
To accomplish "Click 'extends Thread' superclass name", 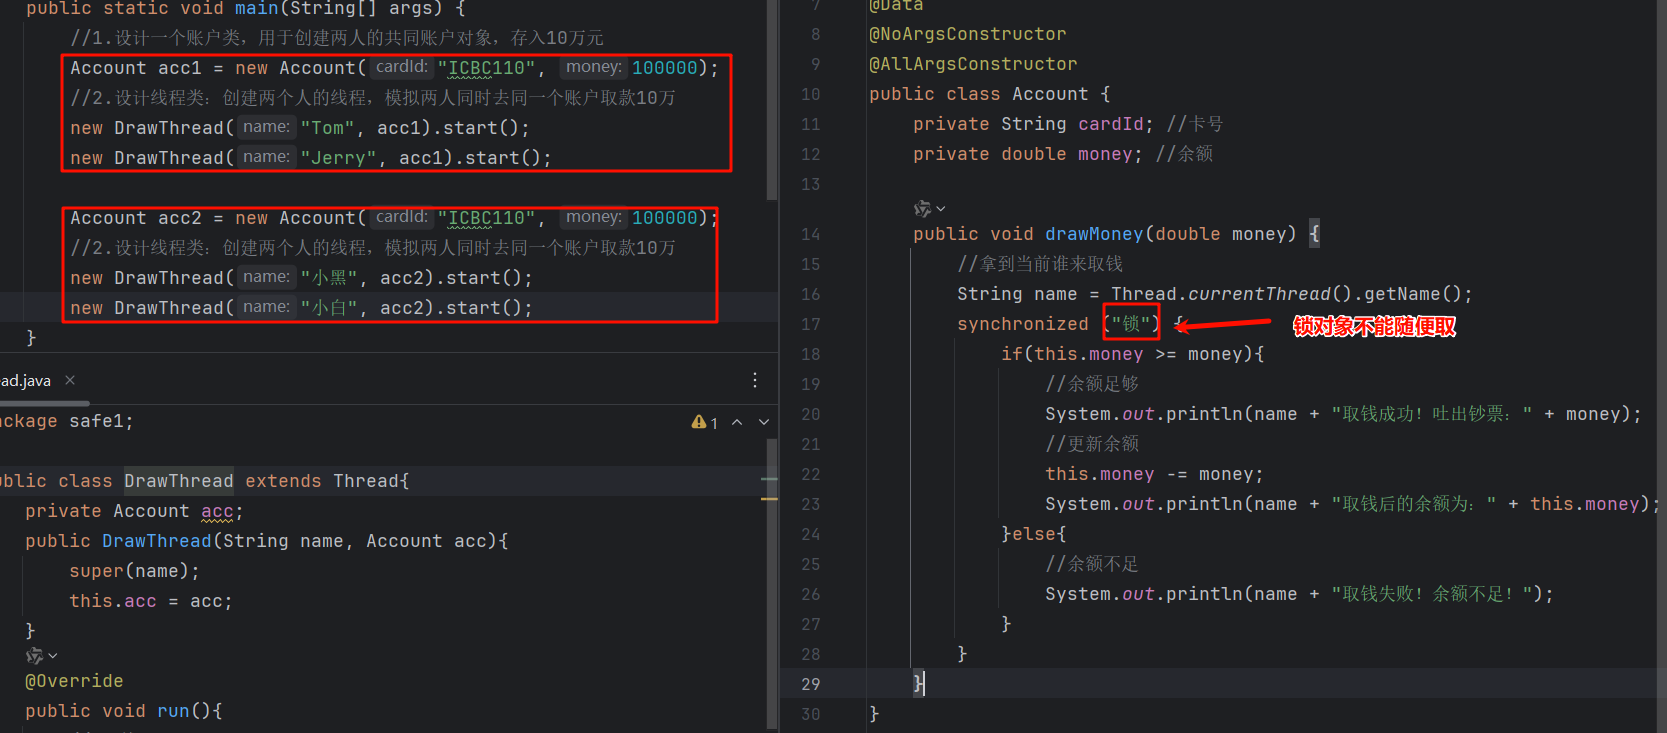I will coord(366,481).
